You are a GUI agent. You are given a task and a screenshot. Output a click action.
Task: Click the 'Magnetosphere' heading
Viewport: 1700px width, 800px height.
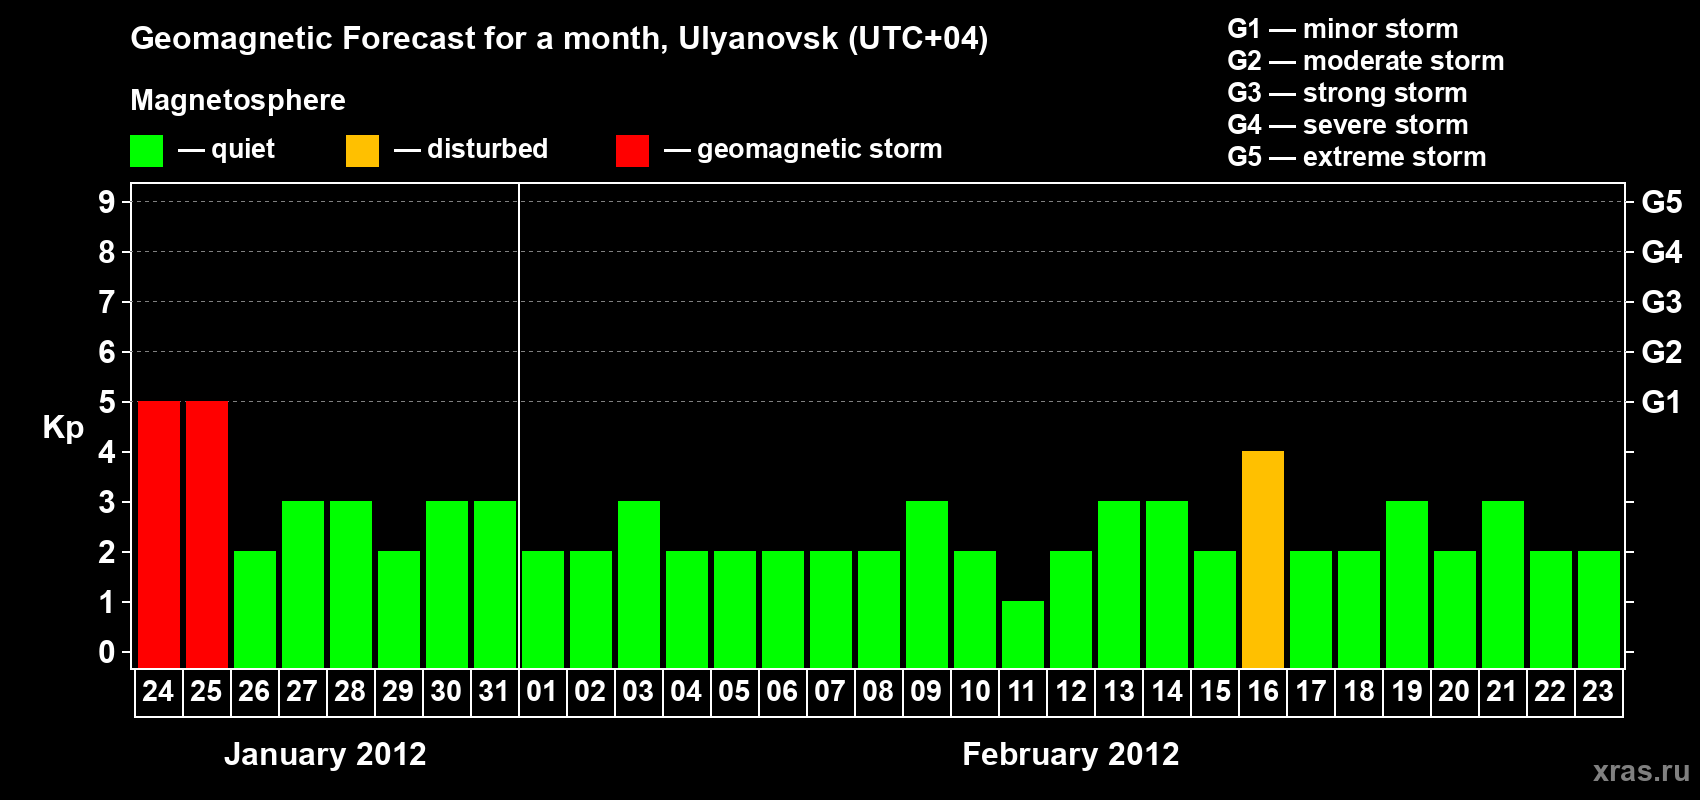pyautogui.click(x=238, y=100)
